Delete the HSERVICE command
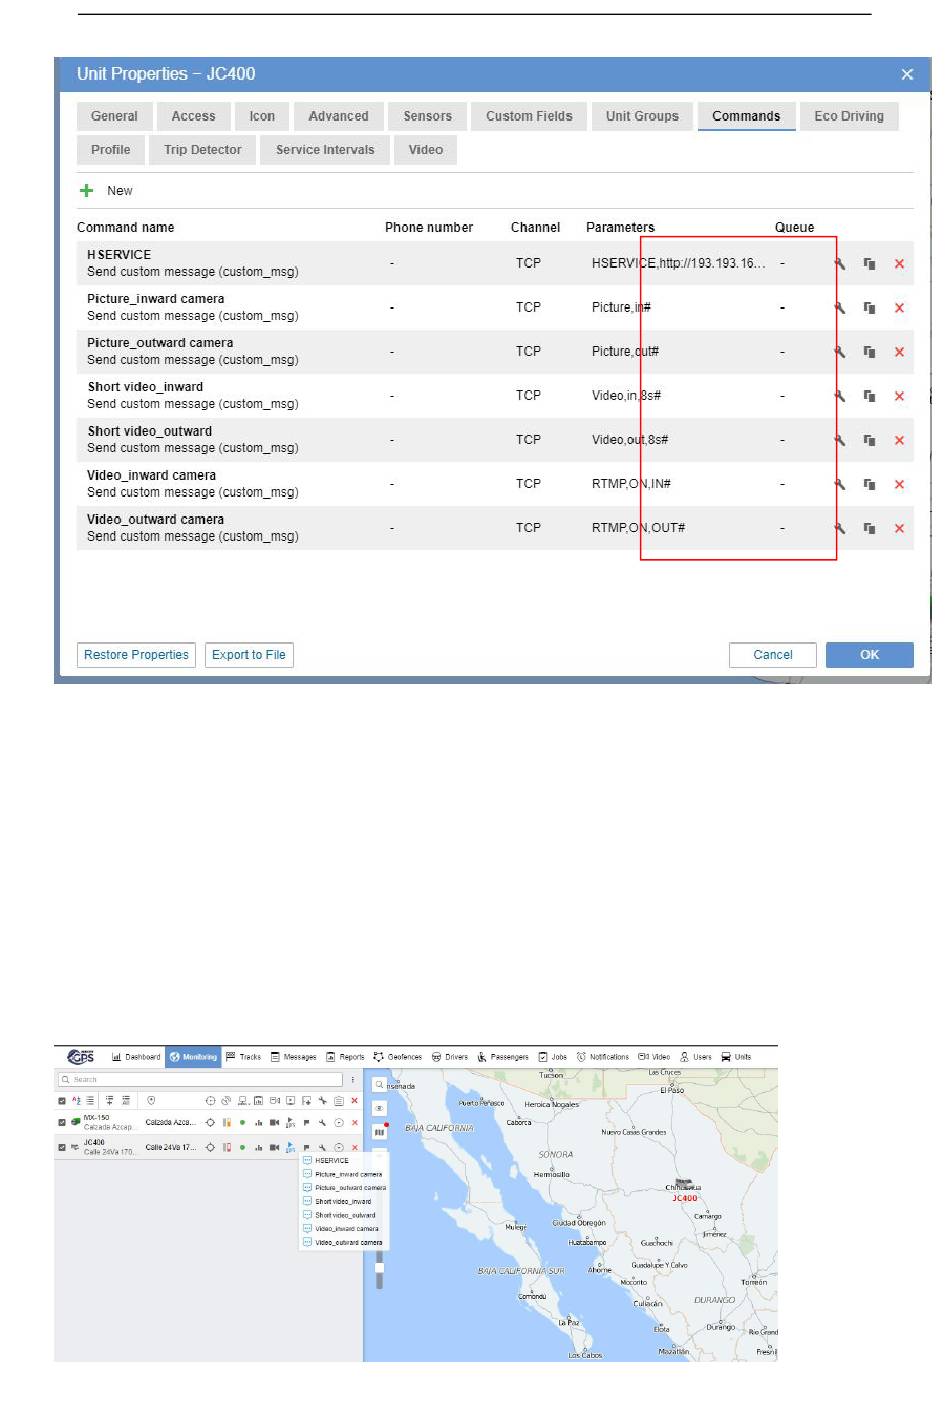The image size is (950, 1419). 899,264
